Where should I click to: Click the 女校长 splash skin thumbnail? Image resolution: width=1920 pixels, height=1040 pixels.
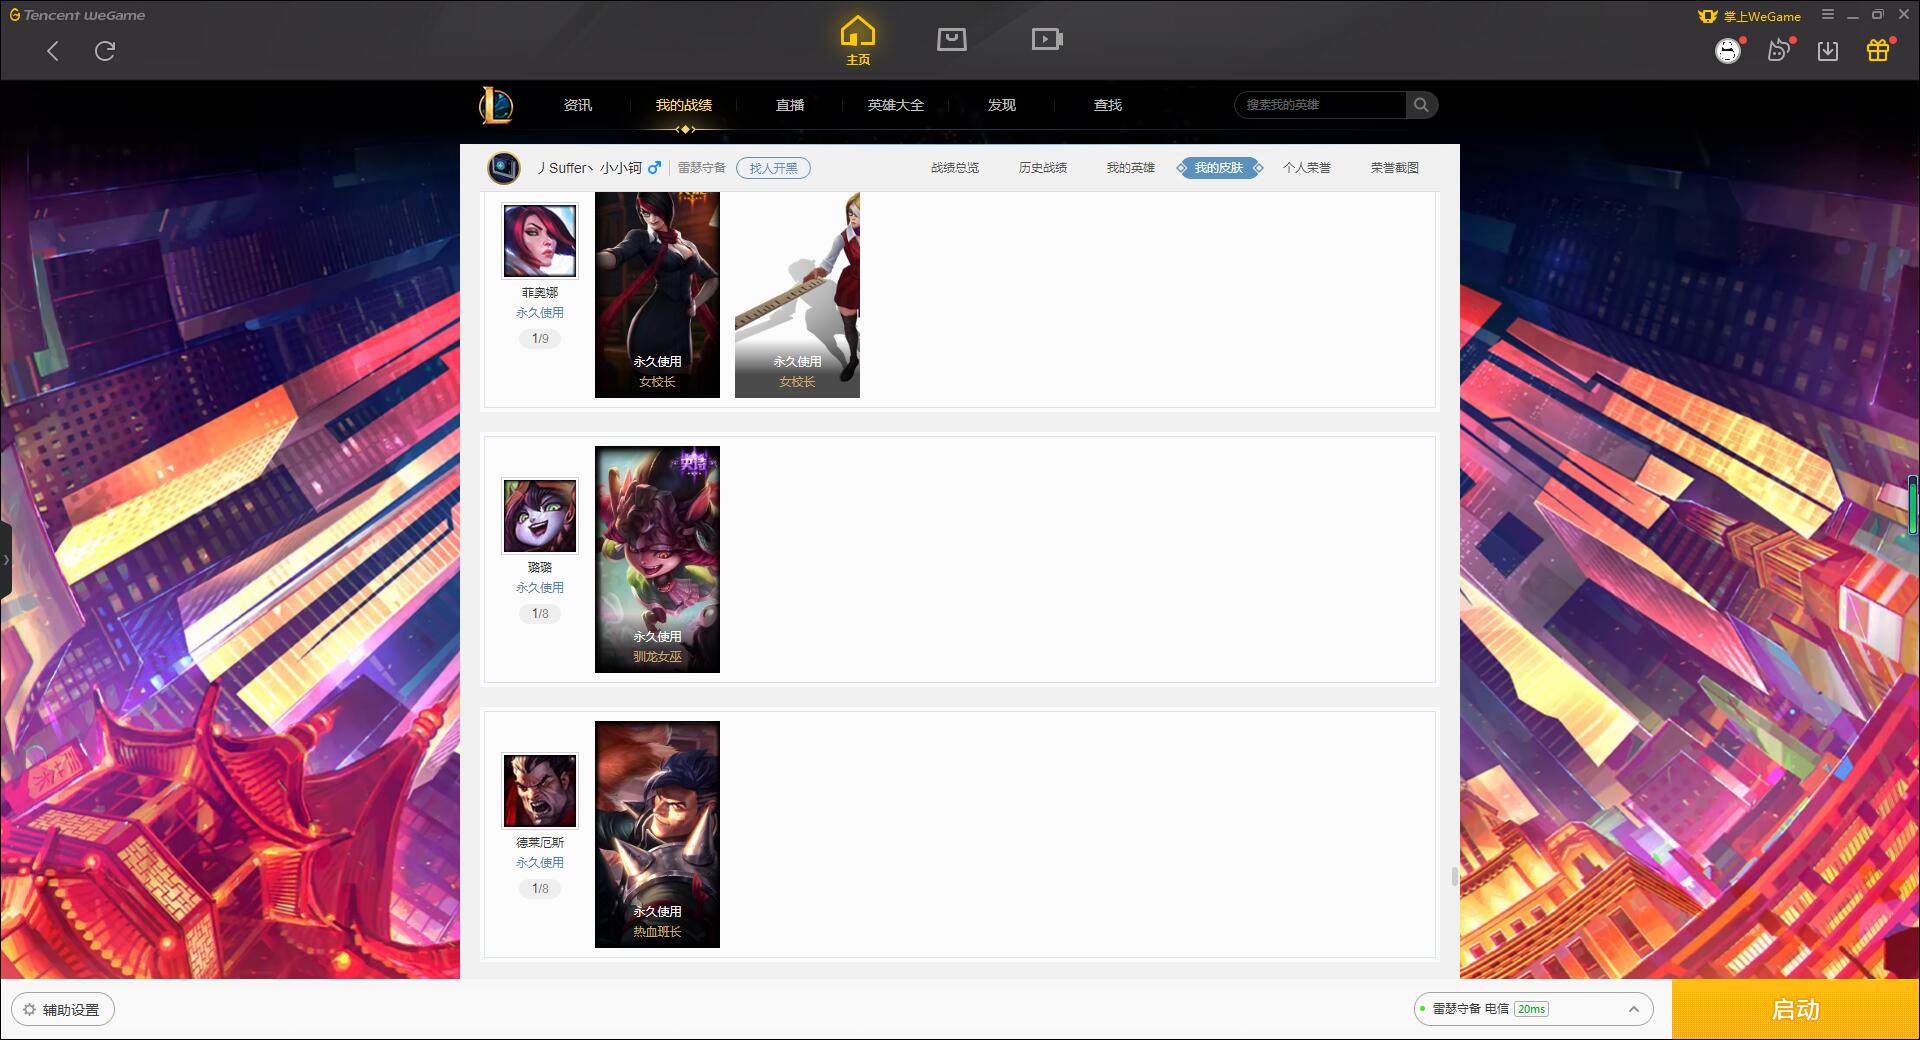(x=657, y=295)
